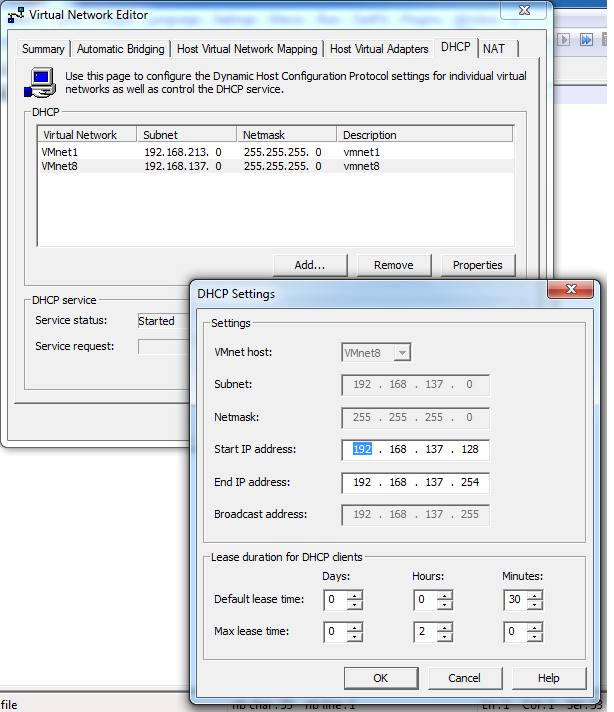
Task: Click the Virtual Network Editor title bar icon
Action: pos(16,14)
